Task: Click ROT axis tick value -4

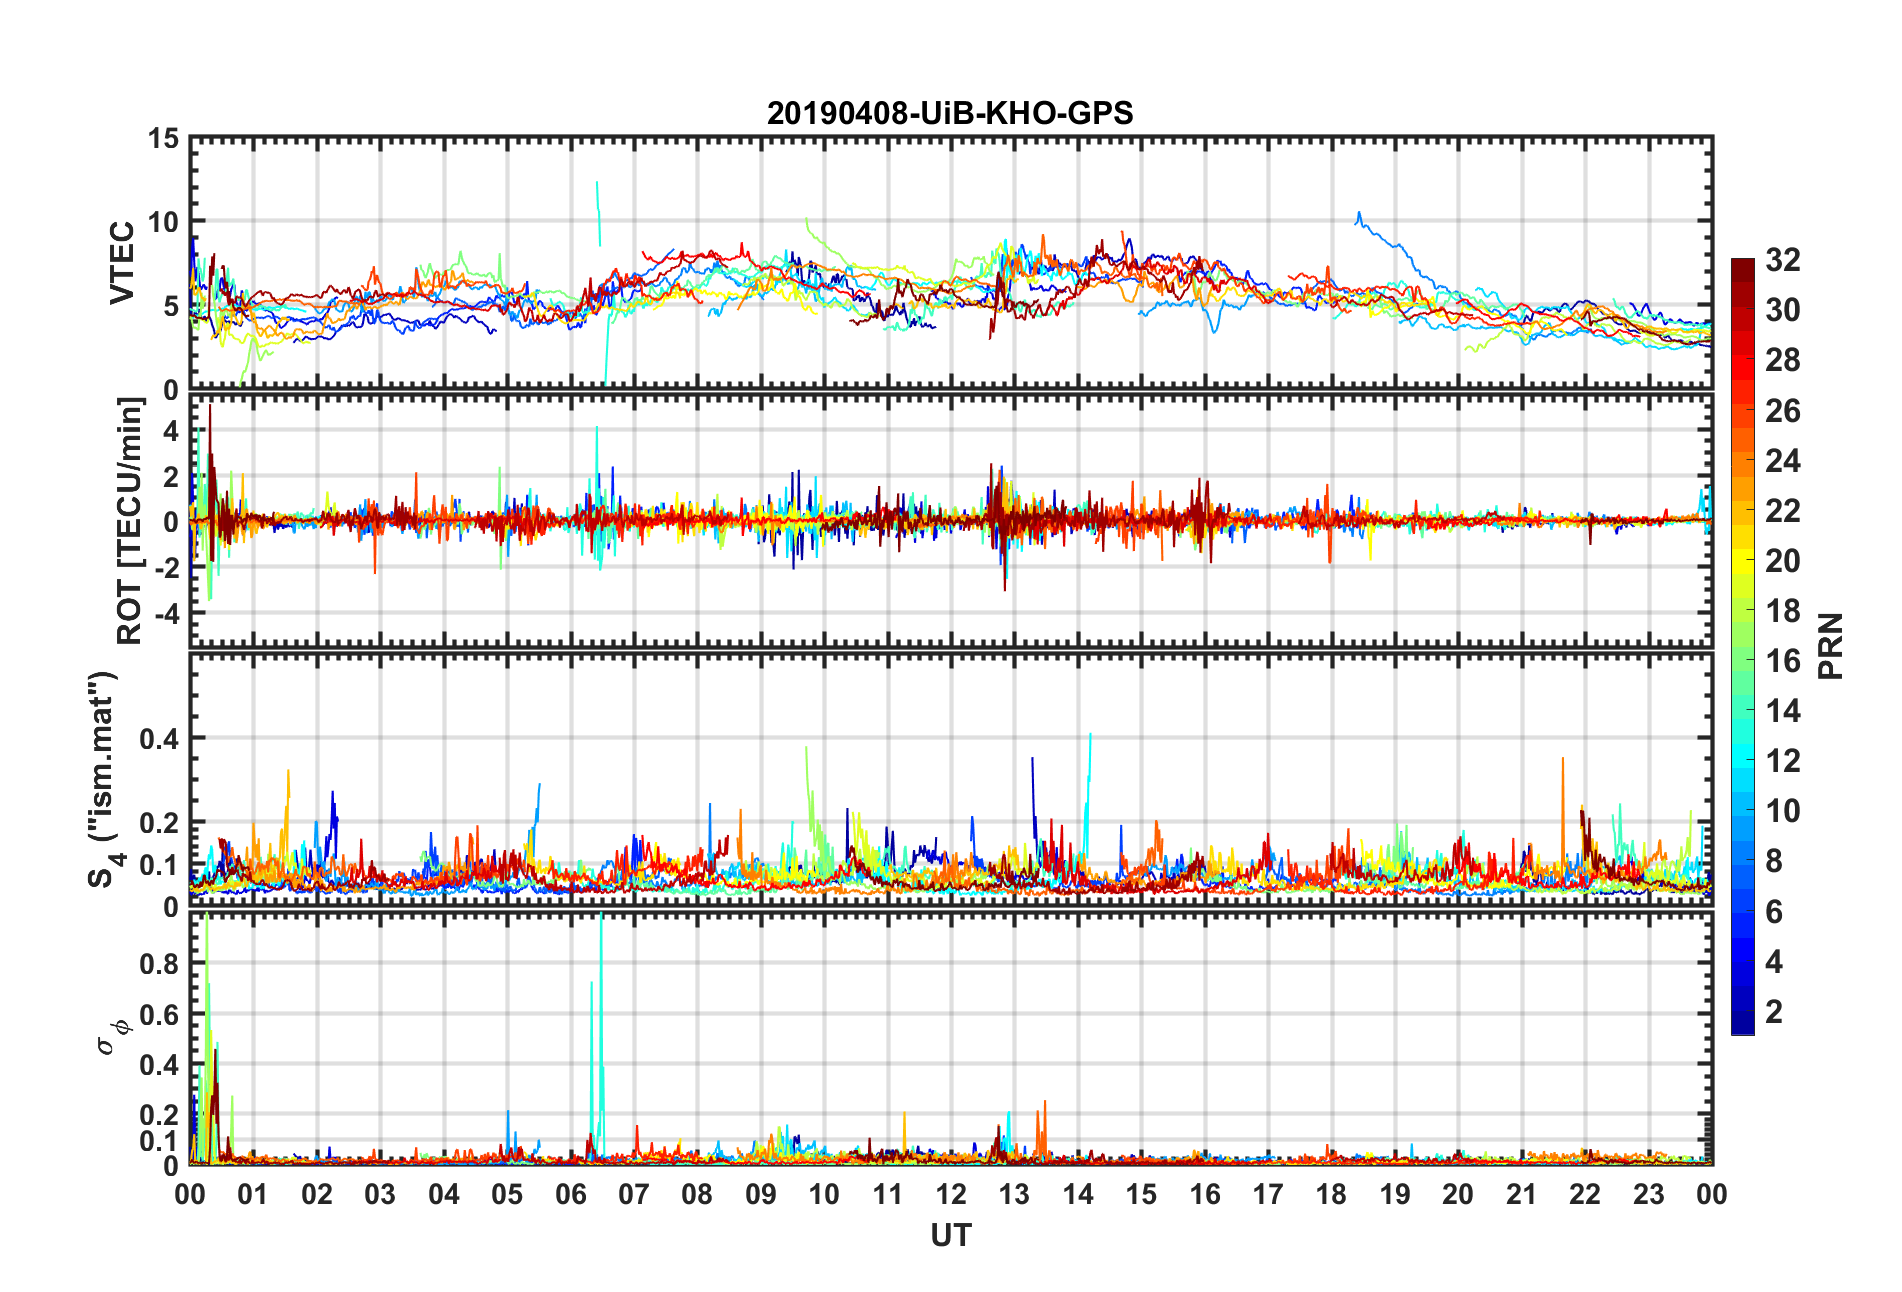Action: click(165, 612)
